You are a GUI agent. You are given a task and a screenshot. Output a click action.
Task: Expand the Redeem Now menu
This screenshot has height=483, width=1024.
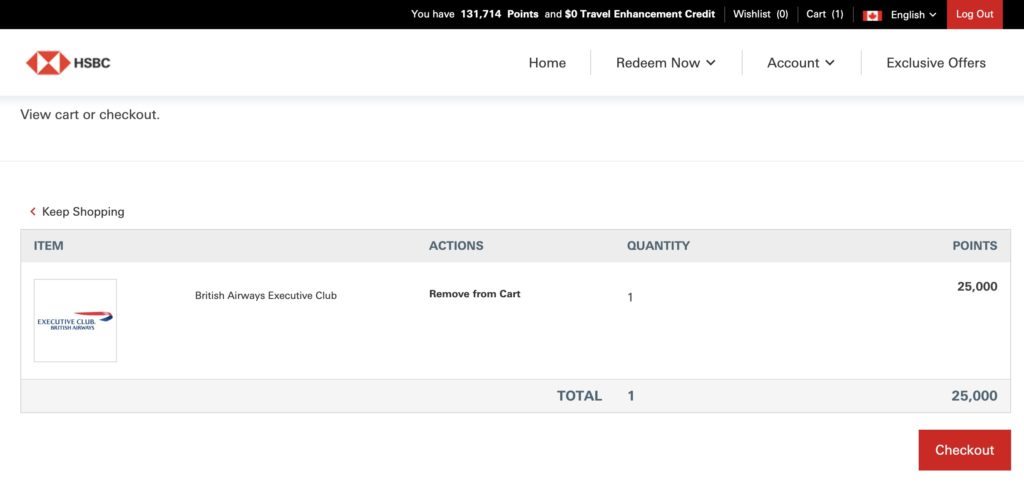(x=665, y=63)
